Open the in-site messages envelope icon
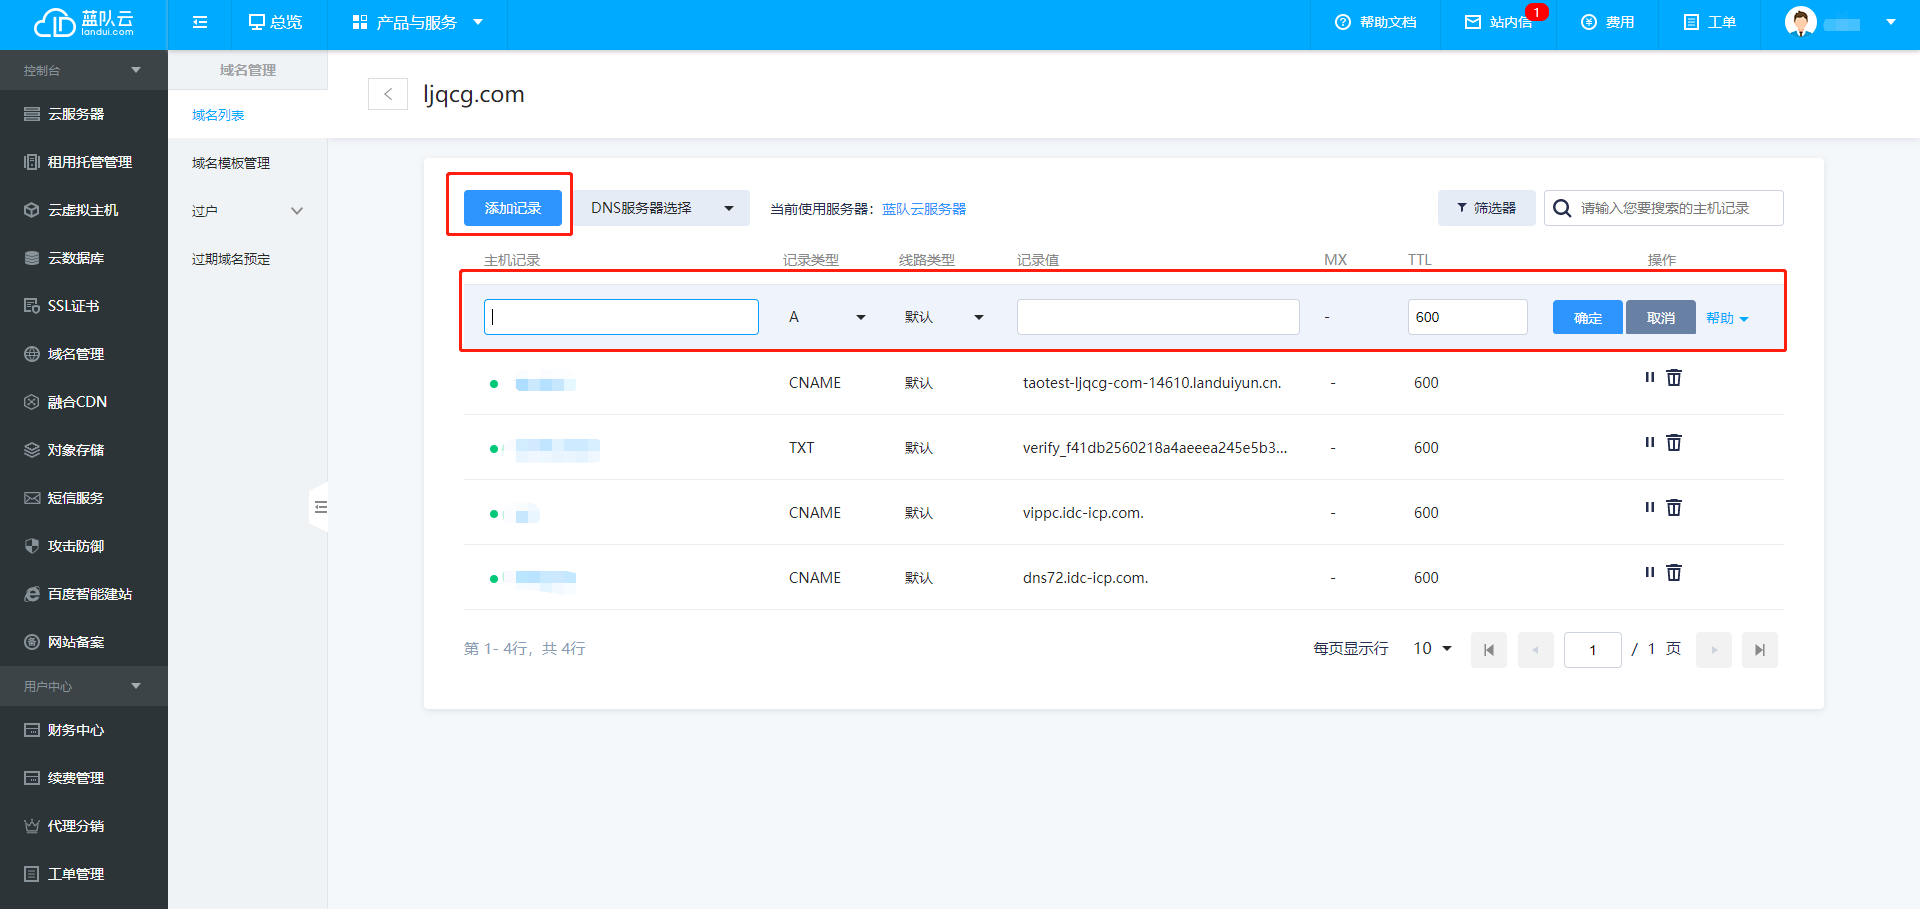1920x909 pixels. click(x=1473, y=22)
